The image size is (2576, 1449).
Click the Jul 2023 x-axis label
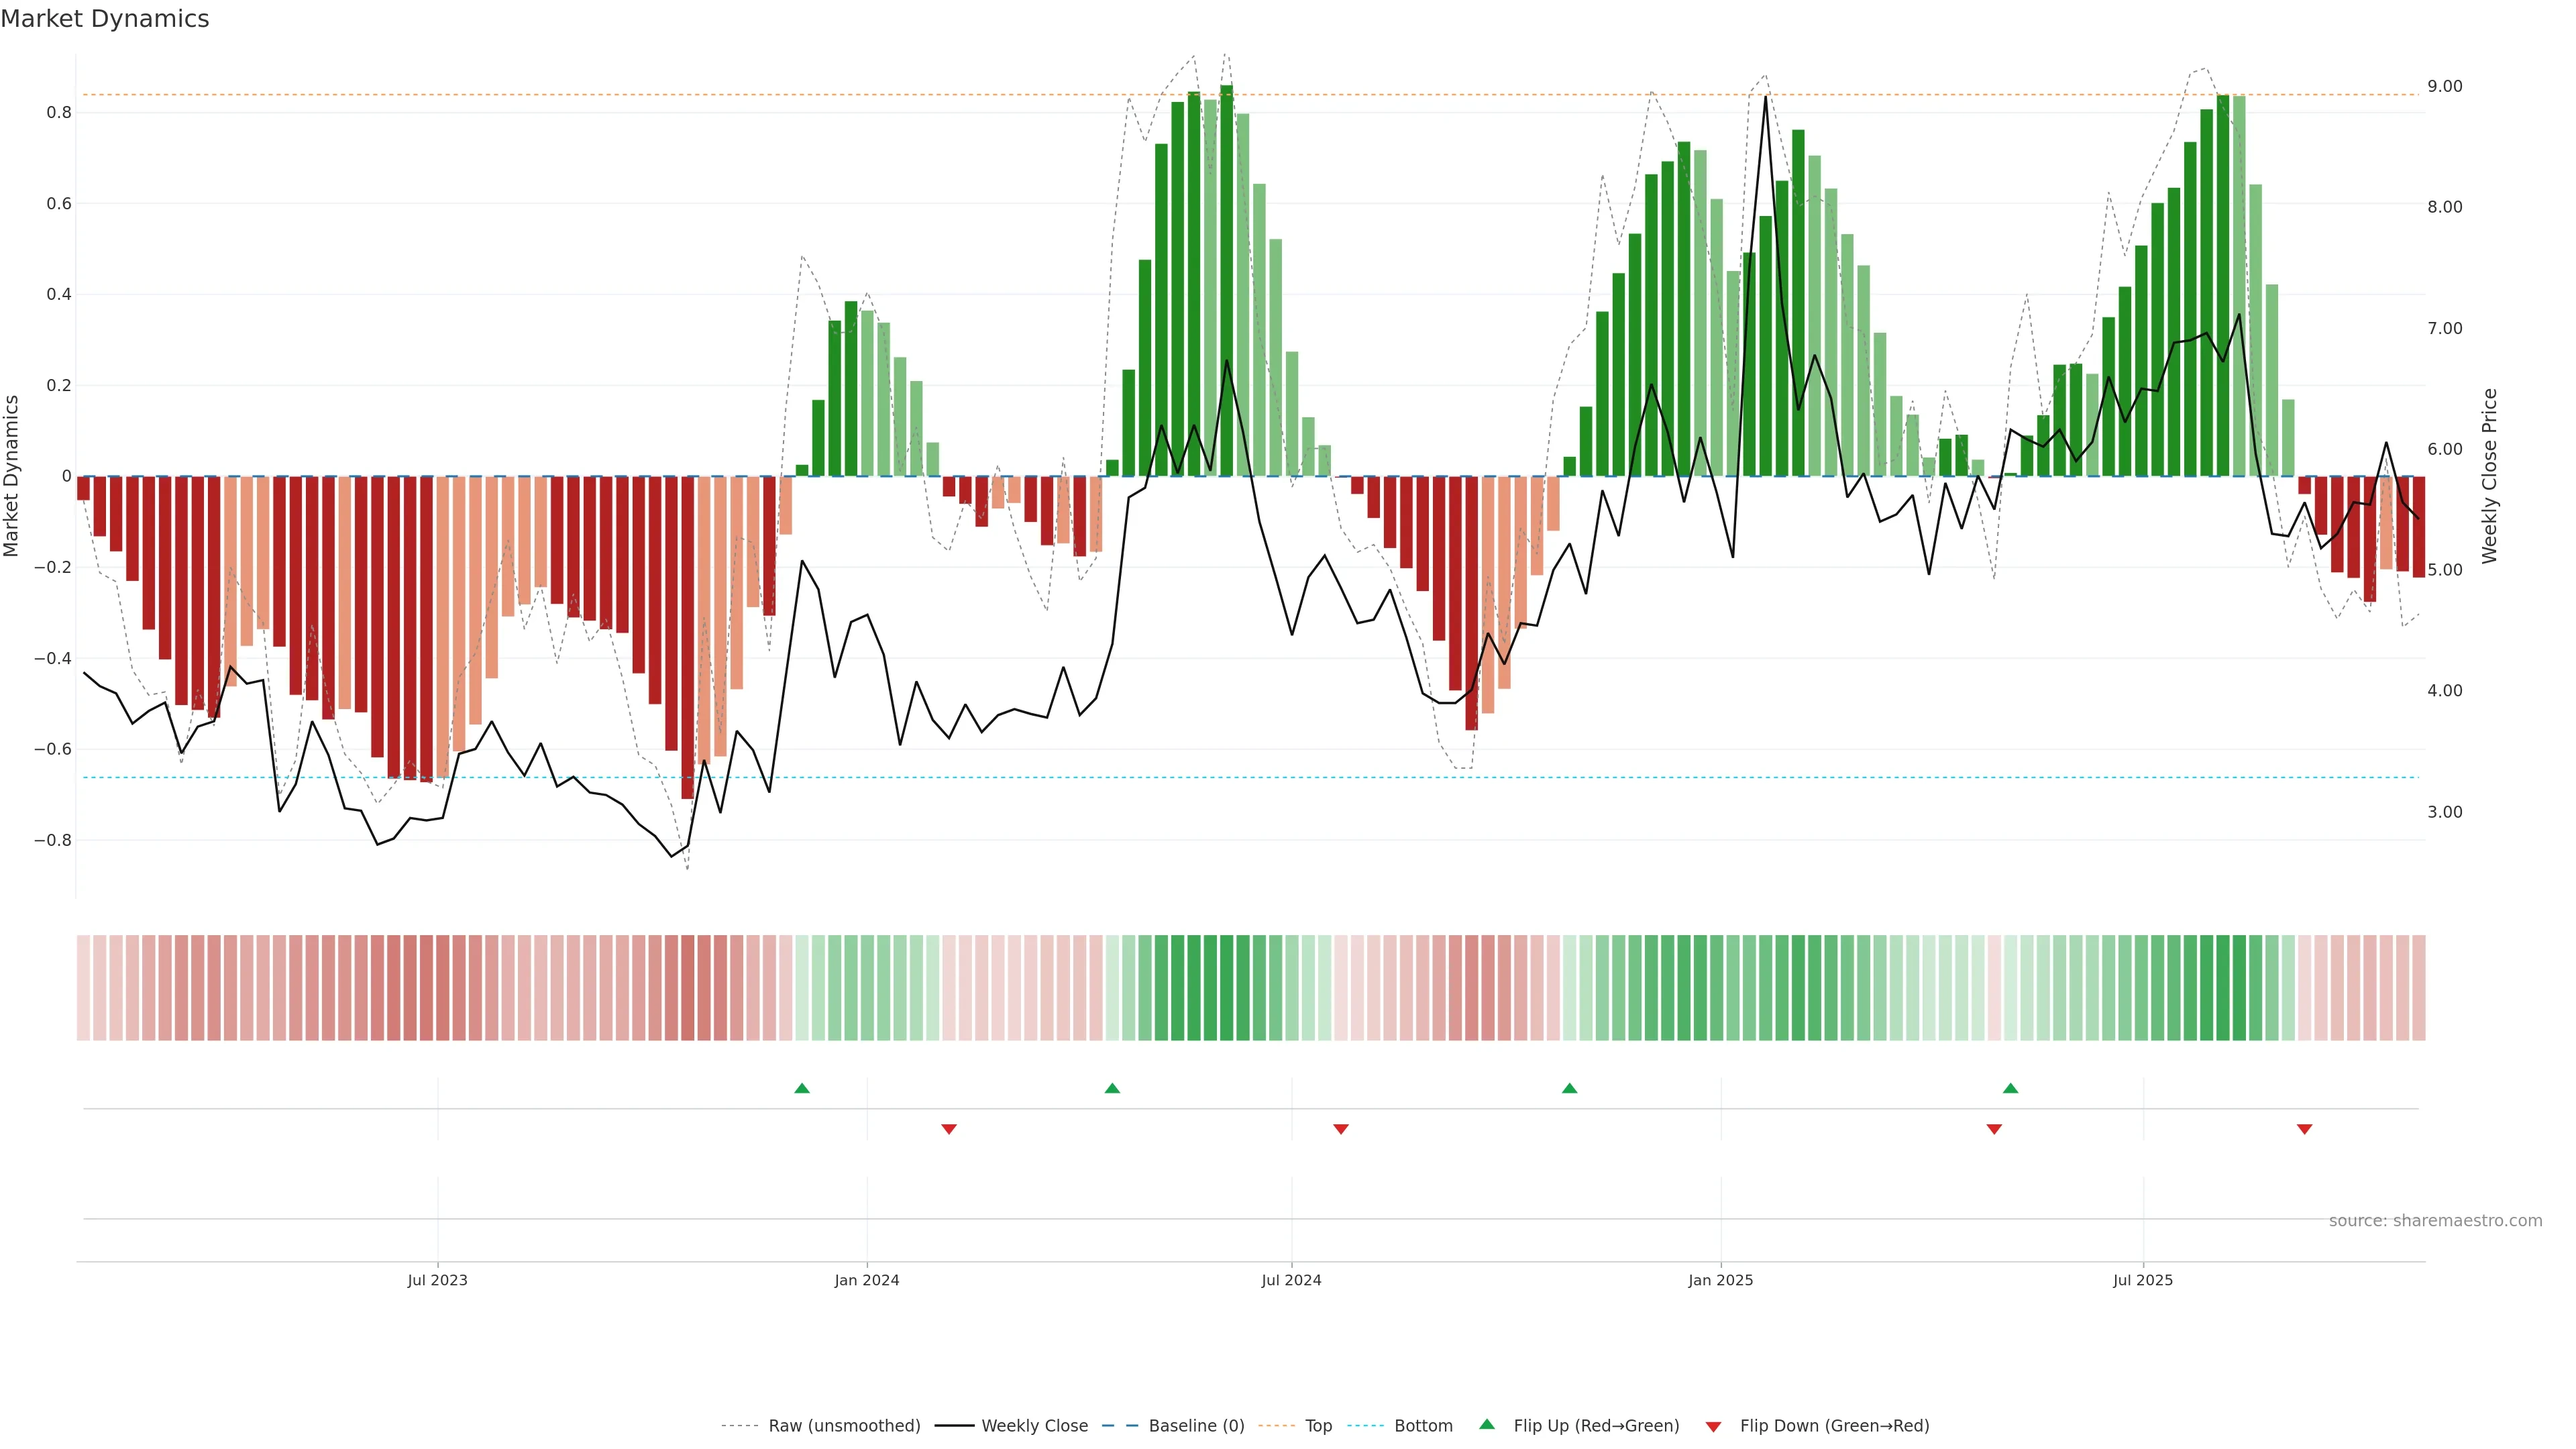click(x=437, y=1280)
